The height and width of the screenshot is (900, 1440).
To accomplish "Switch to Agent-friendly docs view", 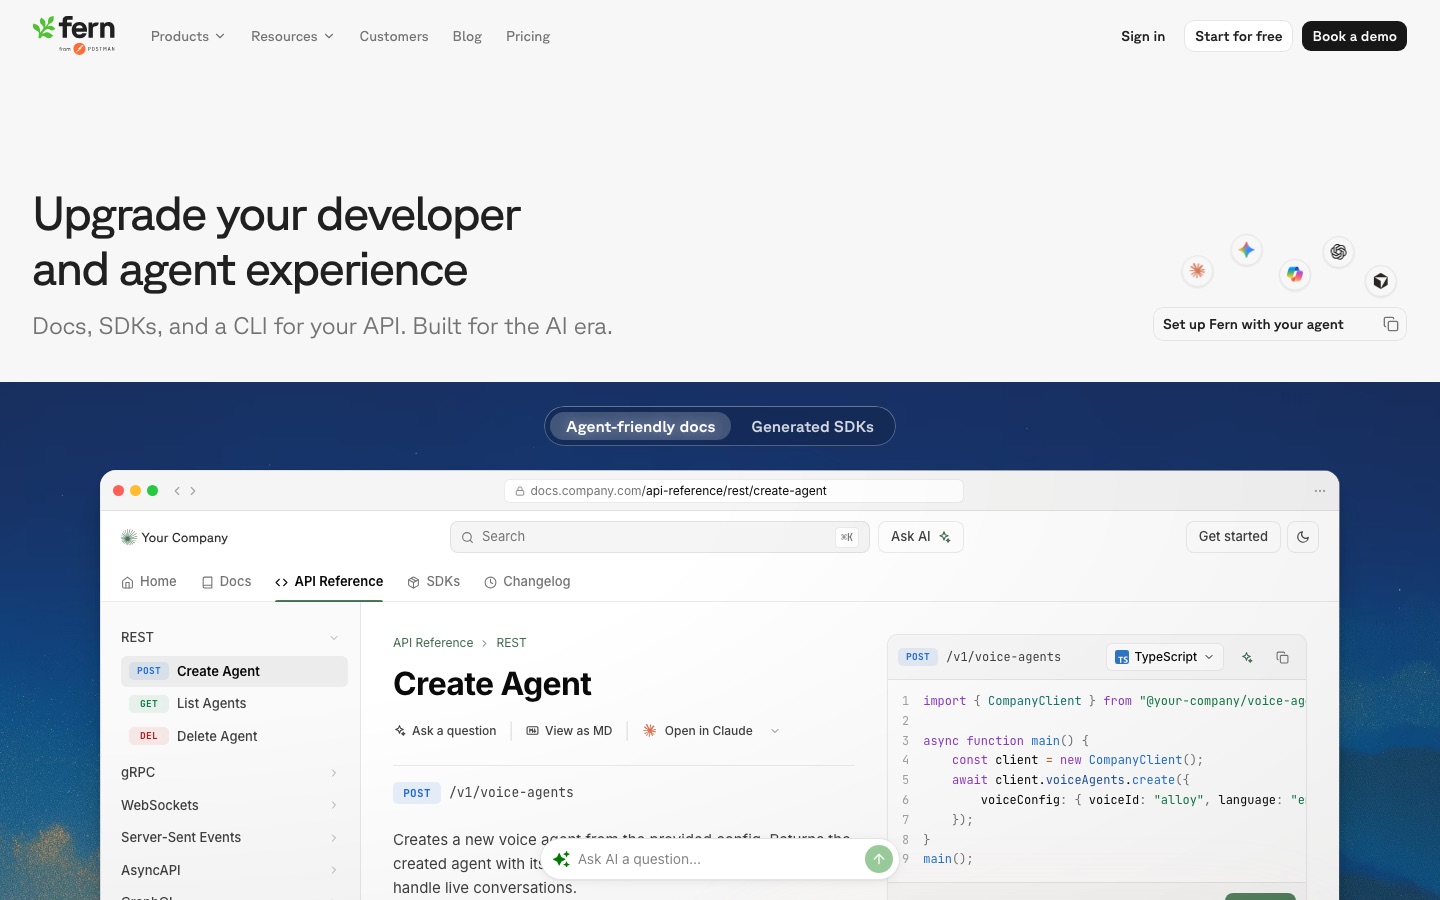I will pos(641,427).
